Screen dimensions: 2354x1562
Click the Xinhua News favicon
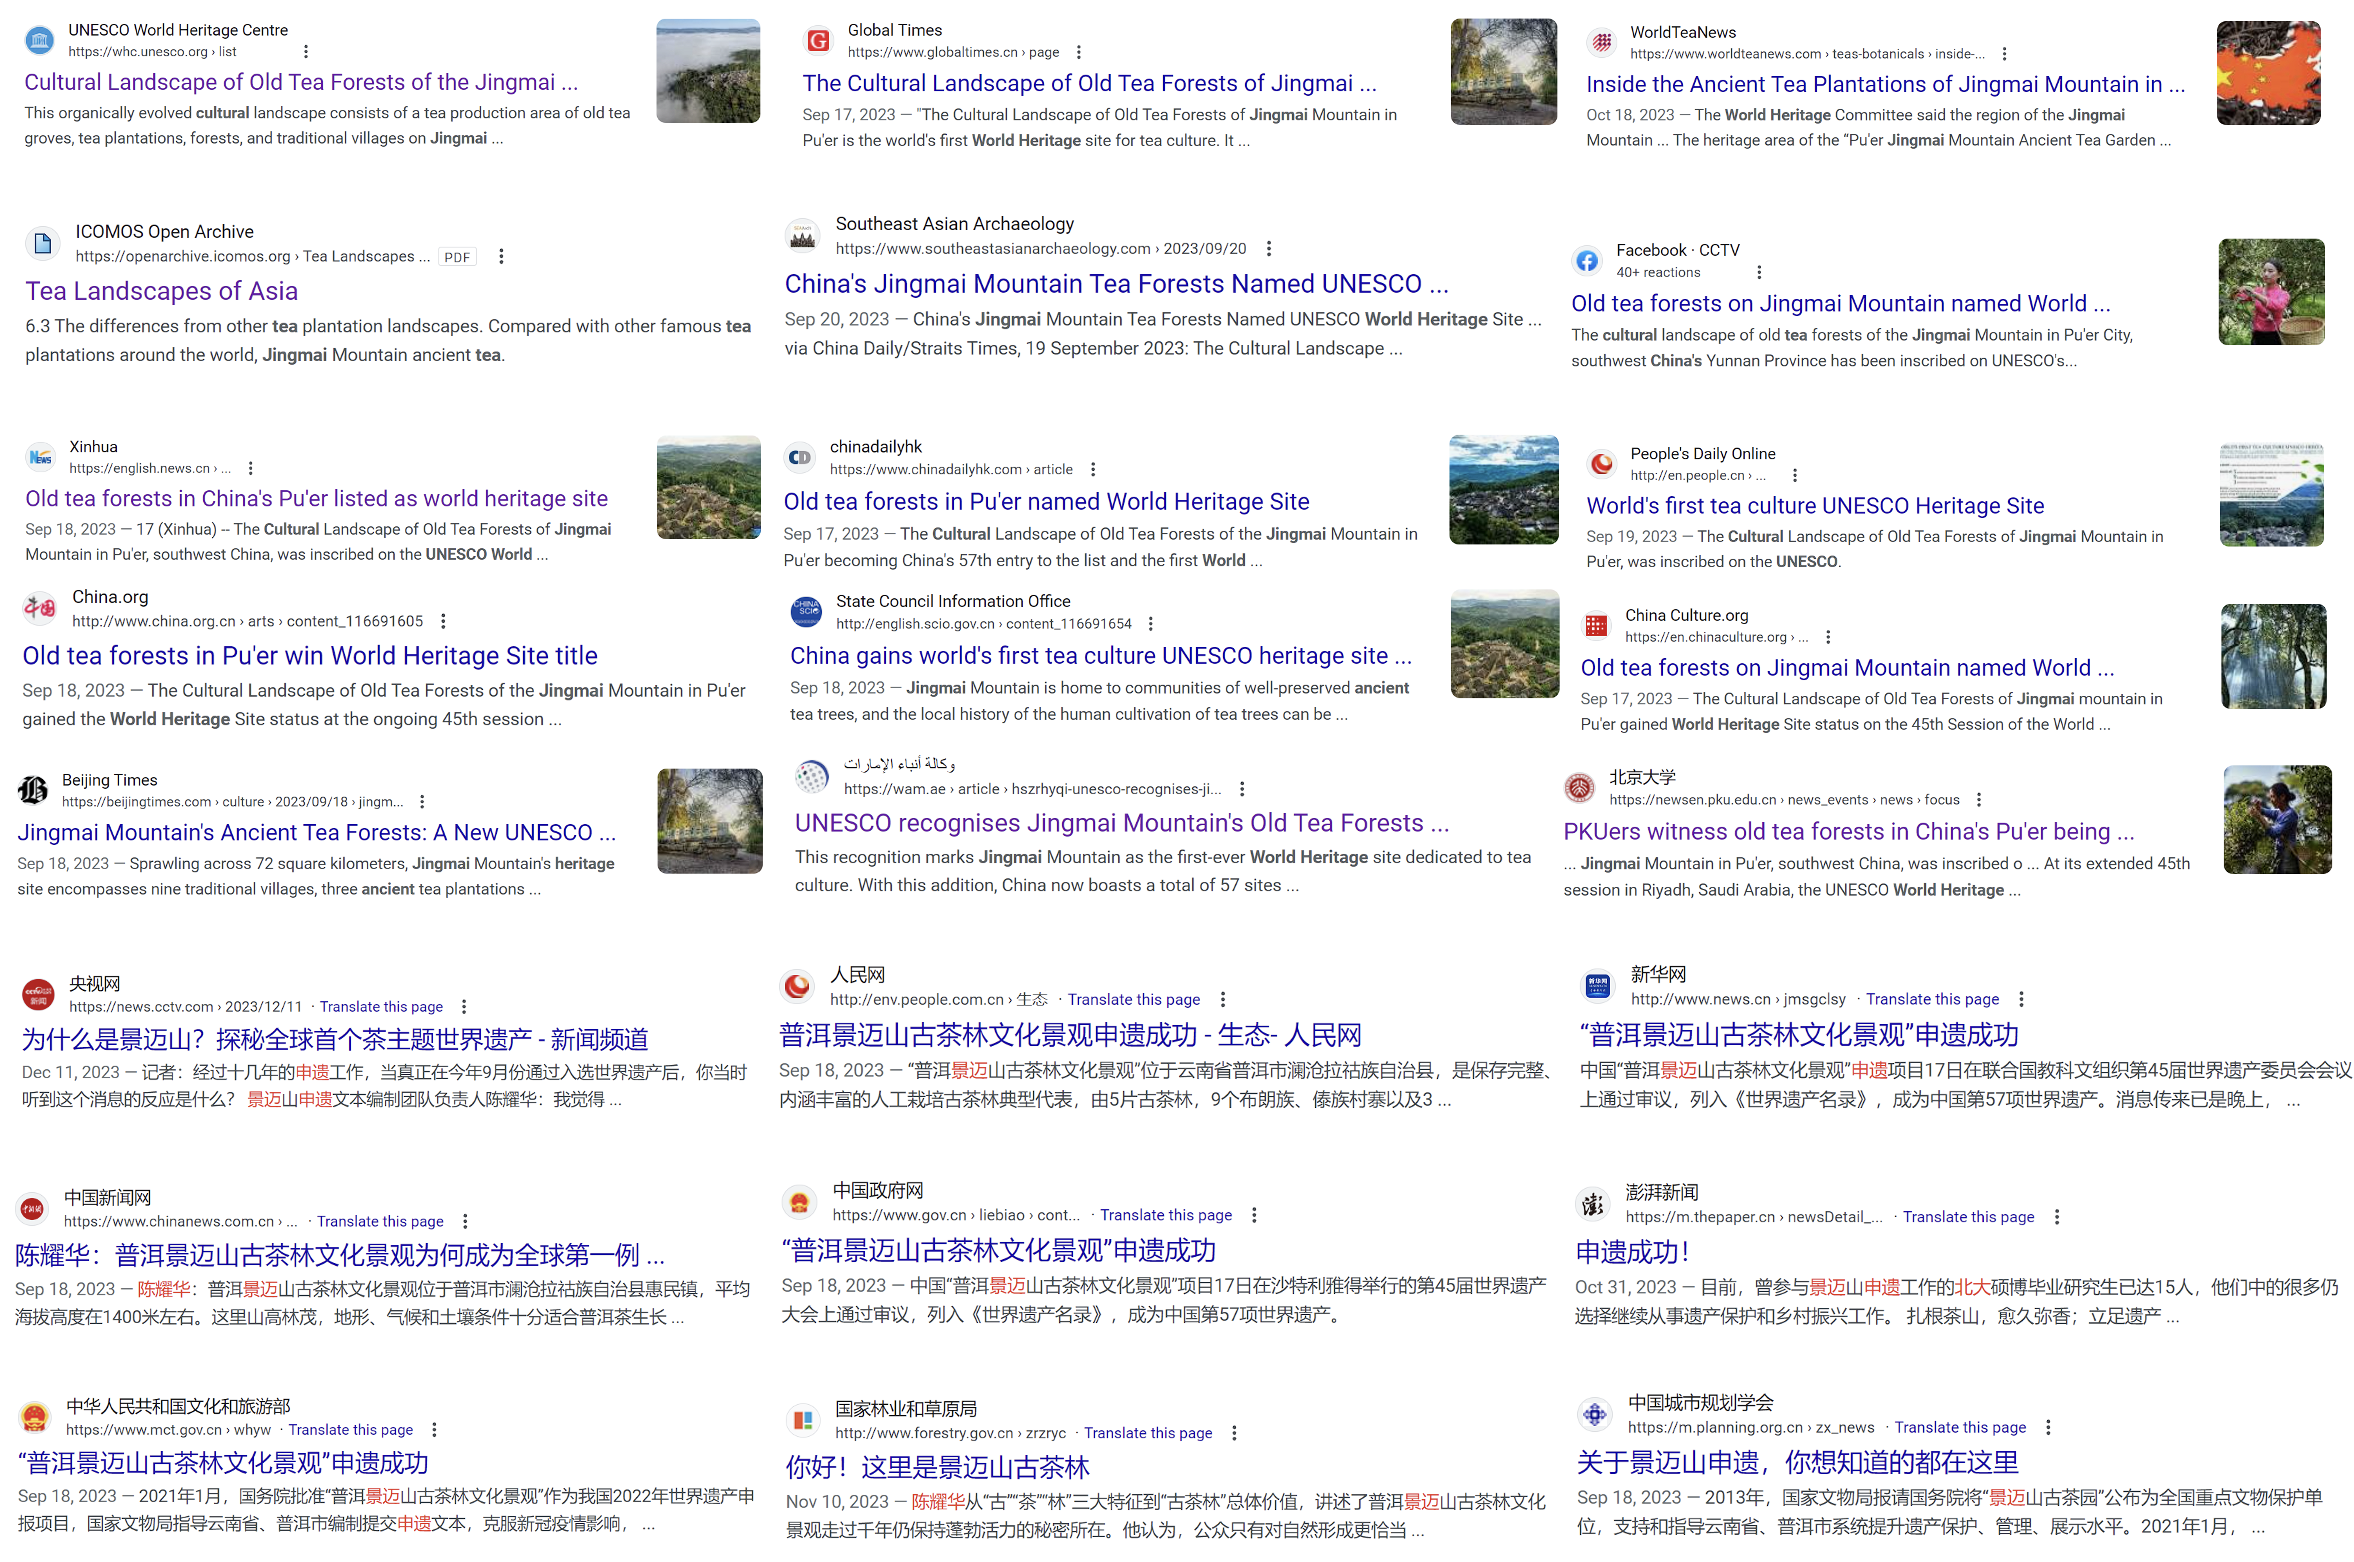coord(40,457)
